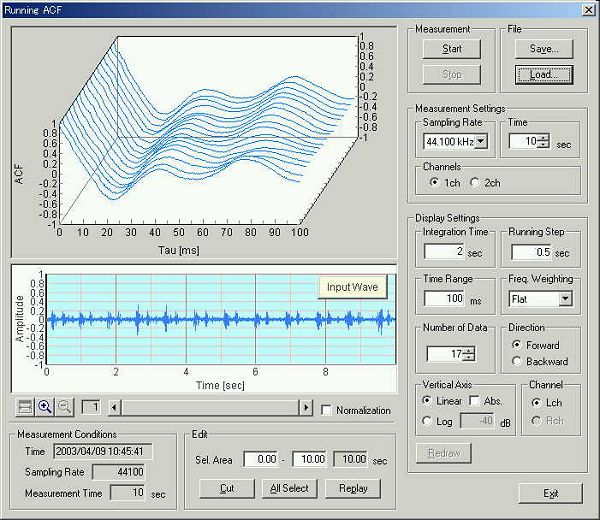Image resolution: width=600 pixels, height=520 pixels.
Task: Click the measurement Time value field
Action: pyautogui.click(x=523, y=141)
